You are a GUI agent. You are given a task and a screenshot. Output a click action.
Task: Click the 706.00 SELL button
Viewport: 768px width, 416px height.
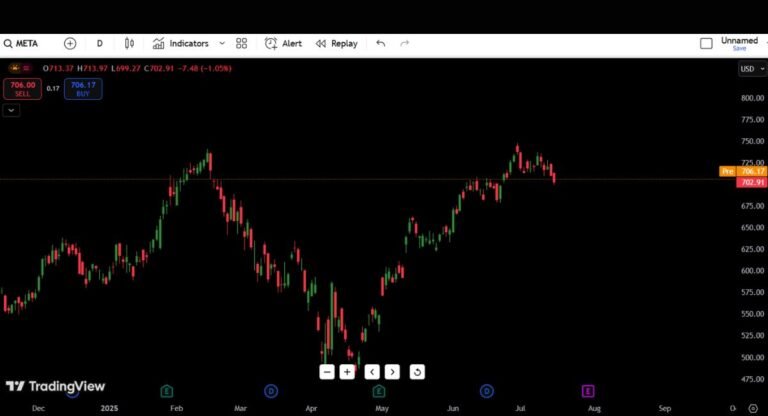23,89
